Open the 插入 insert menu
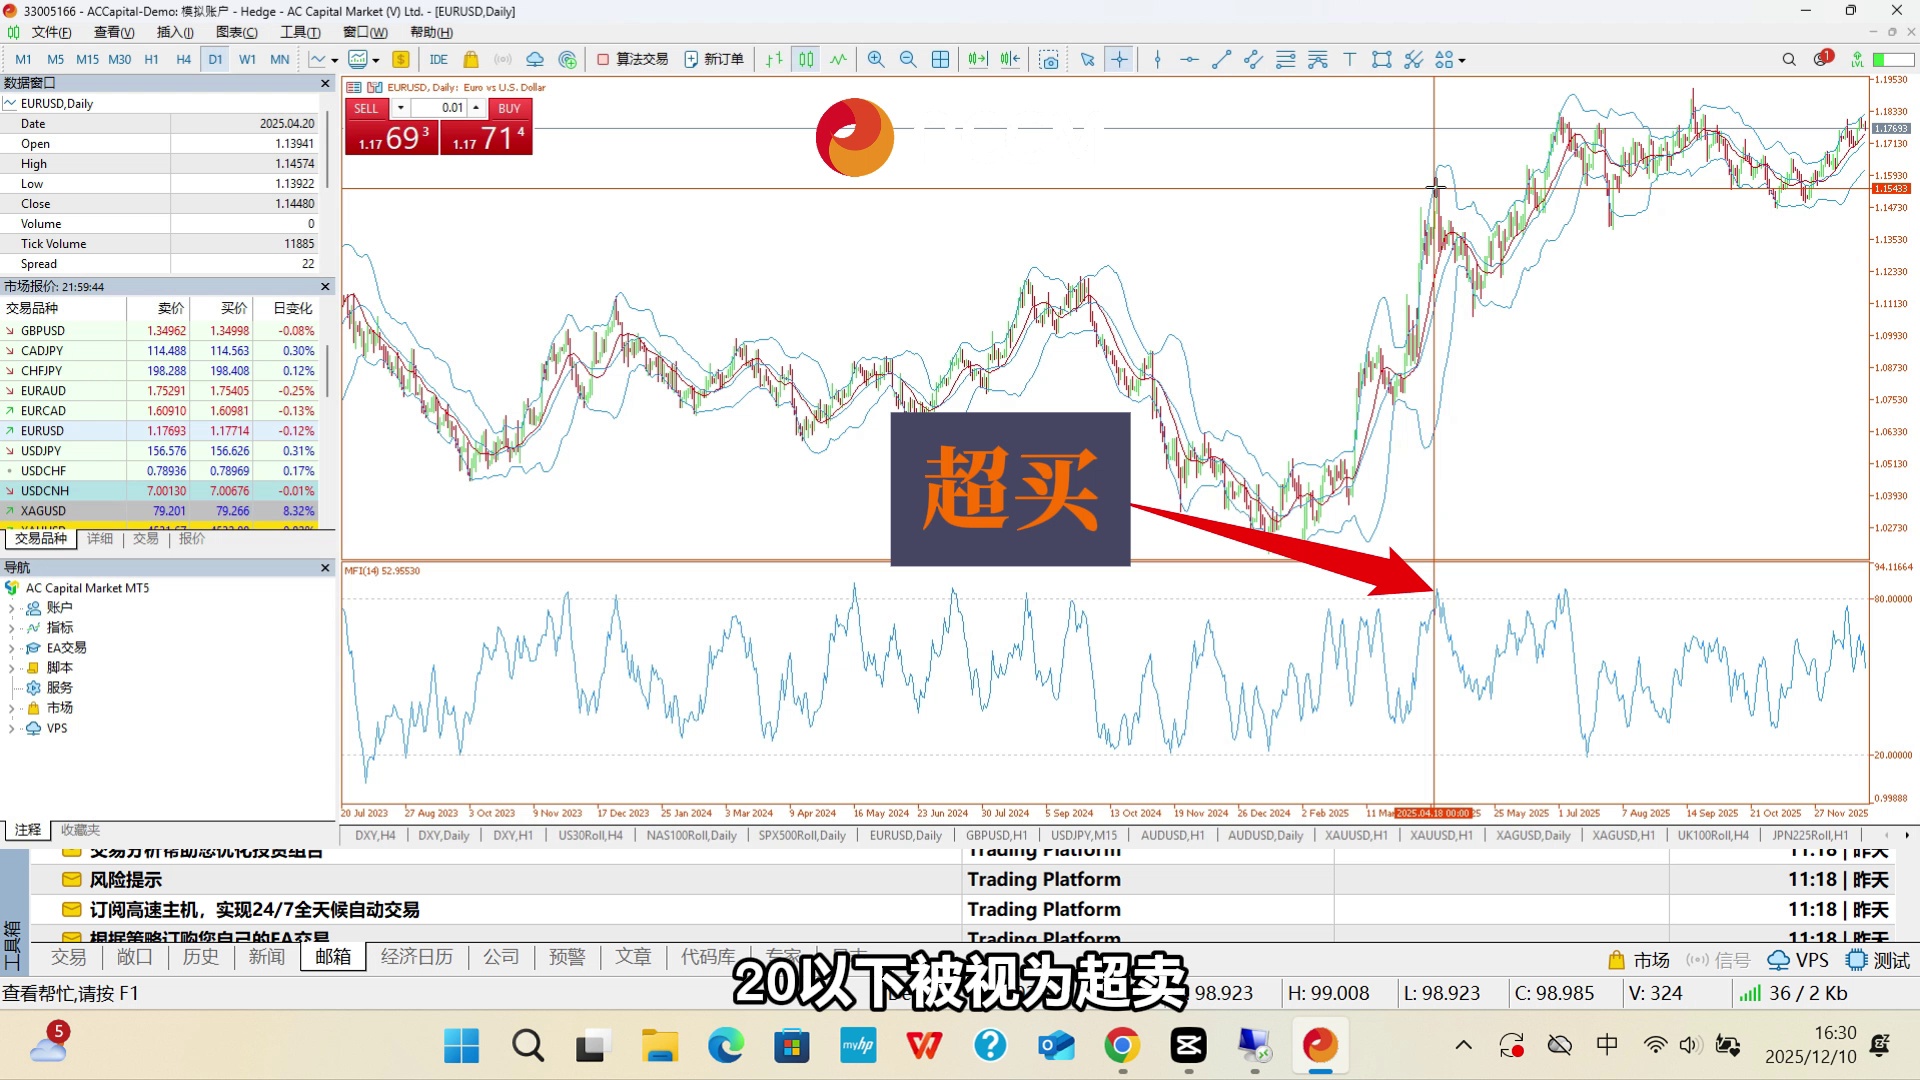The width and height of the screenshot is (1920, 1080). pos(175,32)
